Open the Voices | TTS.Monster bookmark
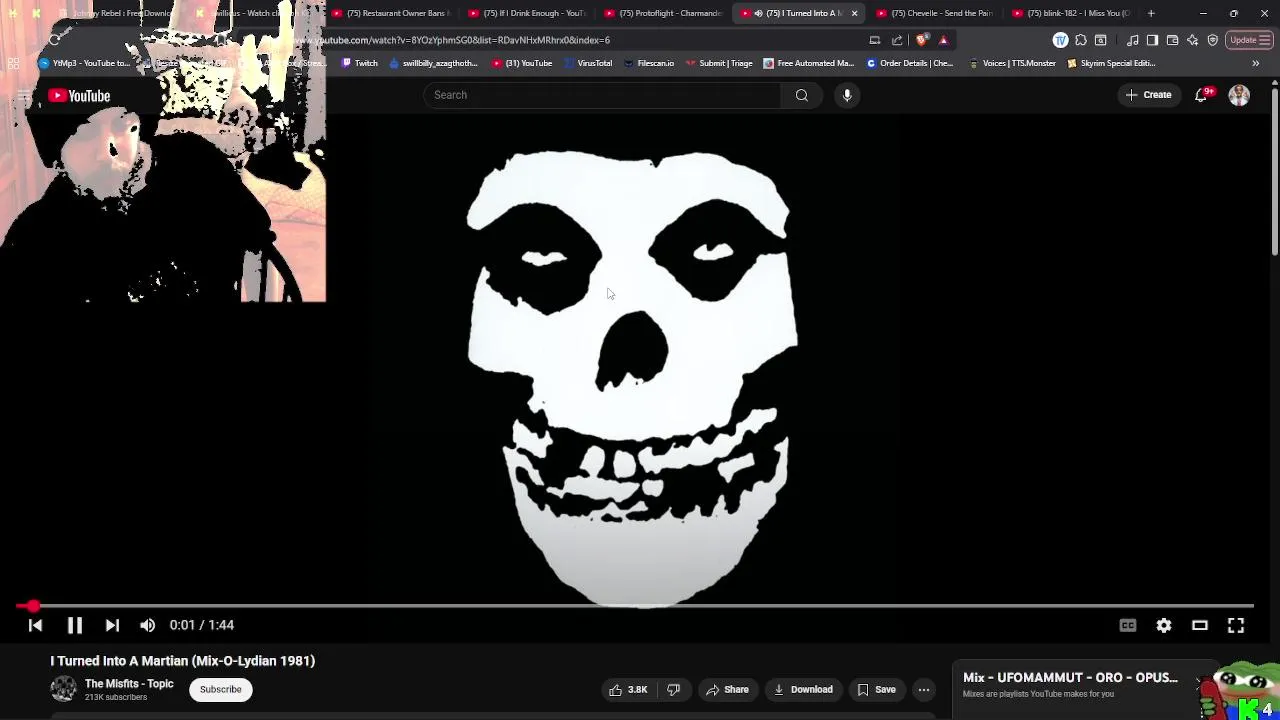Viewport: 1280px width, 720px height. 1012,63
